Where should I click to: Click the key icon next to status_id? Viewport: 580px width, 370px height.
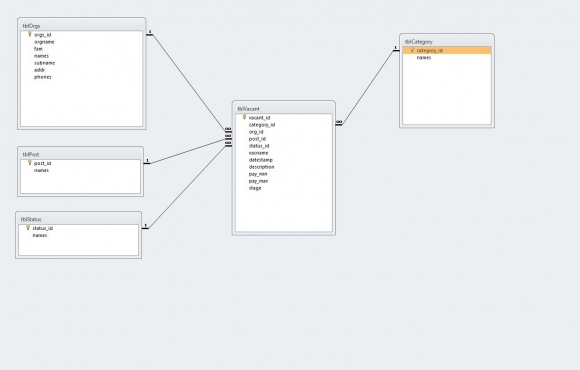coord(28,228)
